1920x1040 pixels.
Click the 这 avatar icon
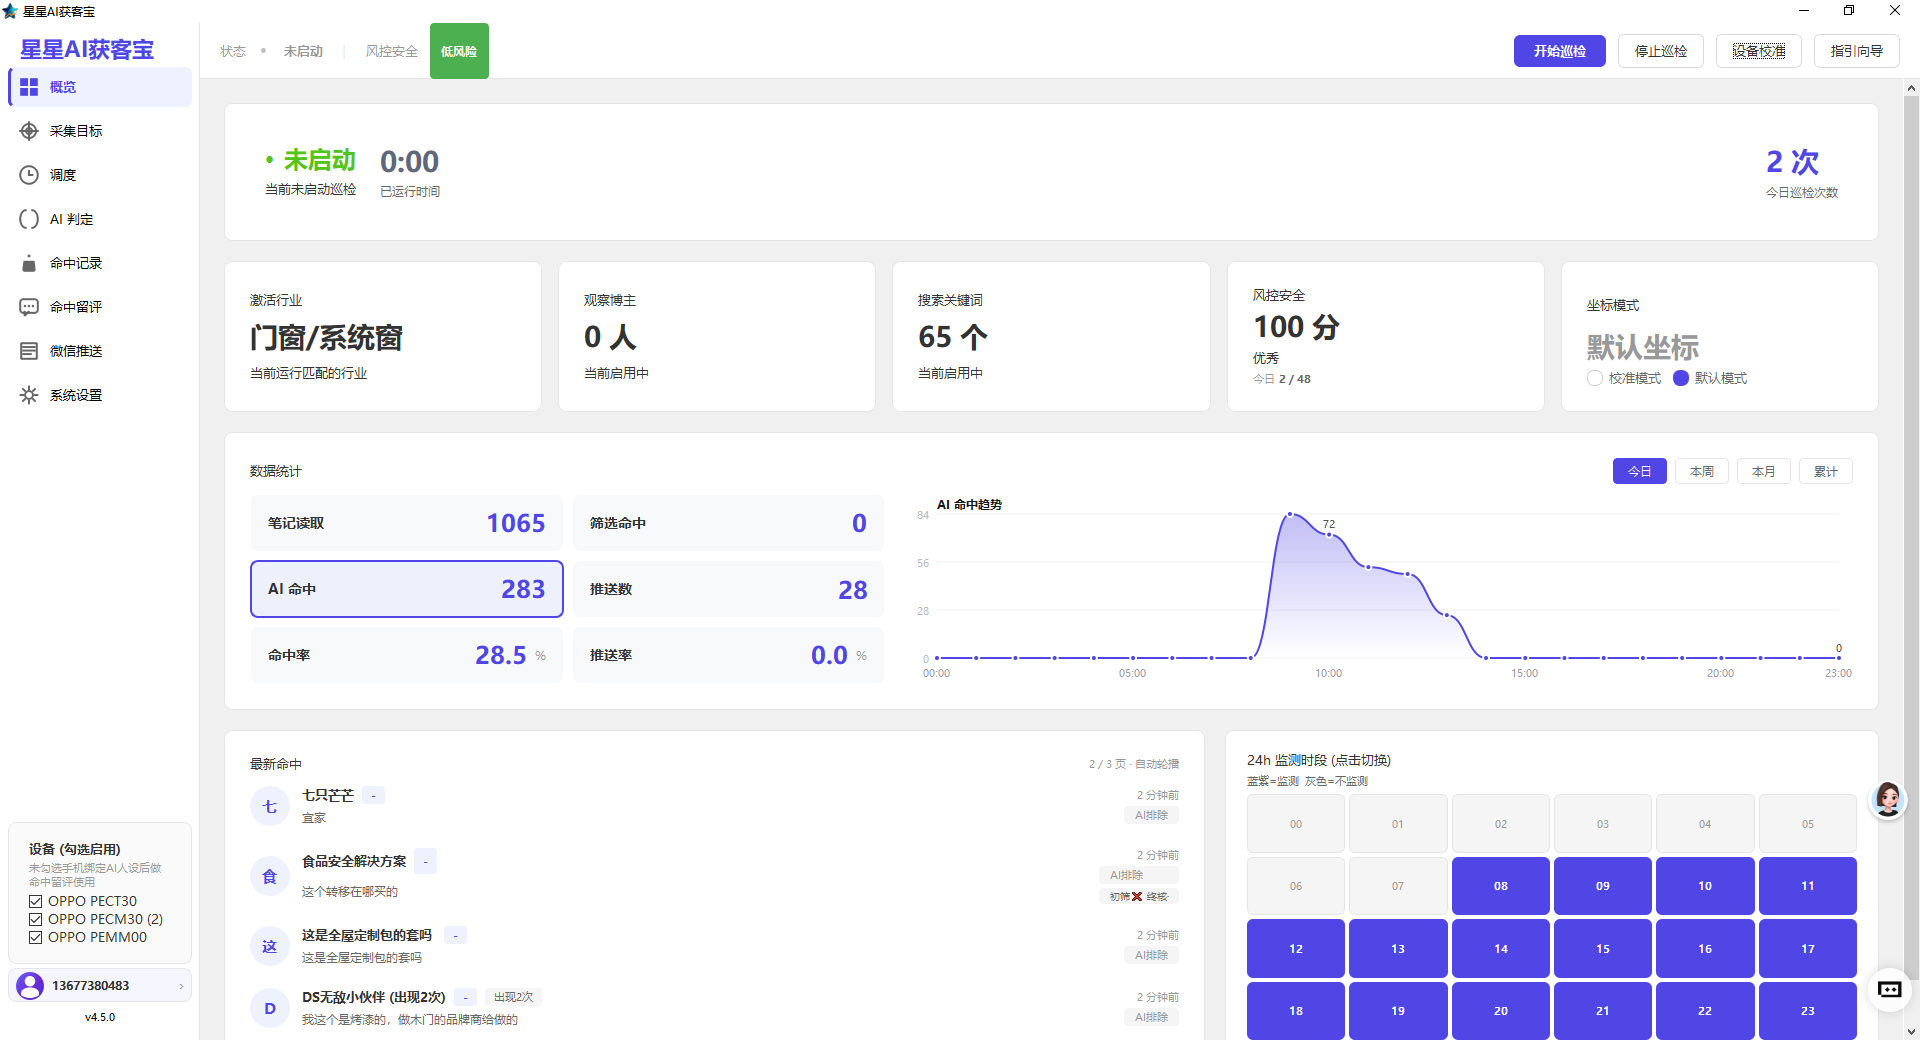pos(269,946)
